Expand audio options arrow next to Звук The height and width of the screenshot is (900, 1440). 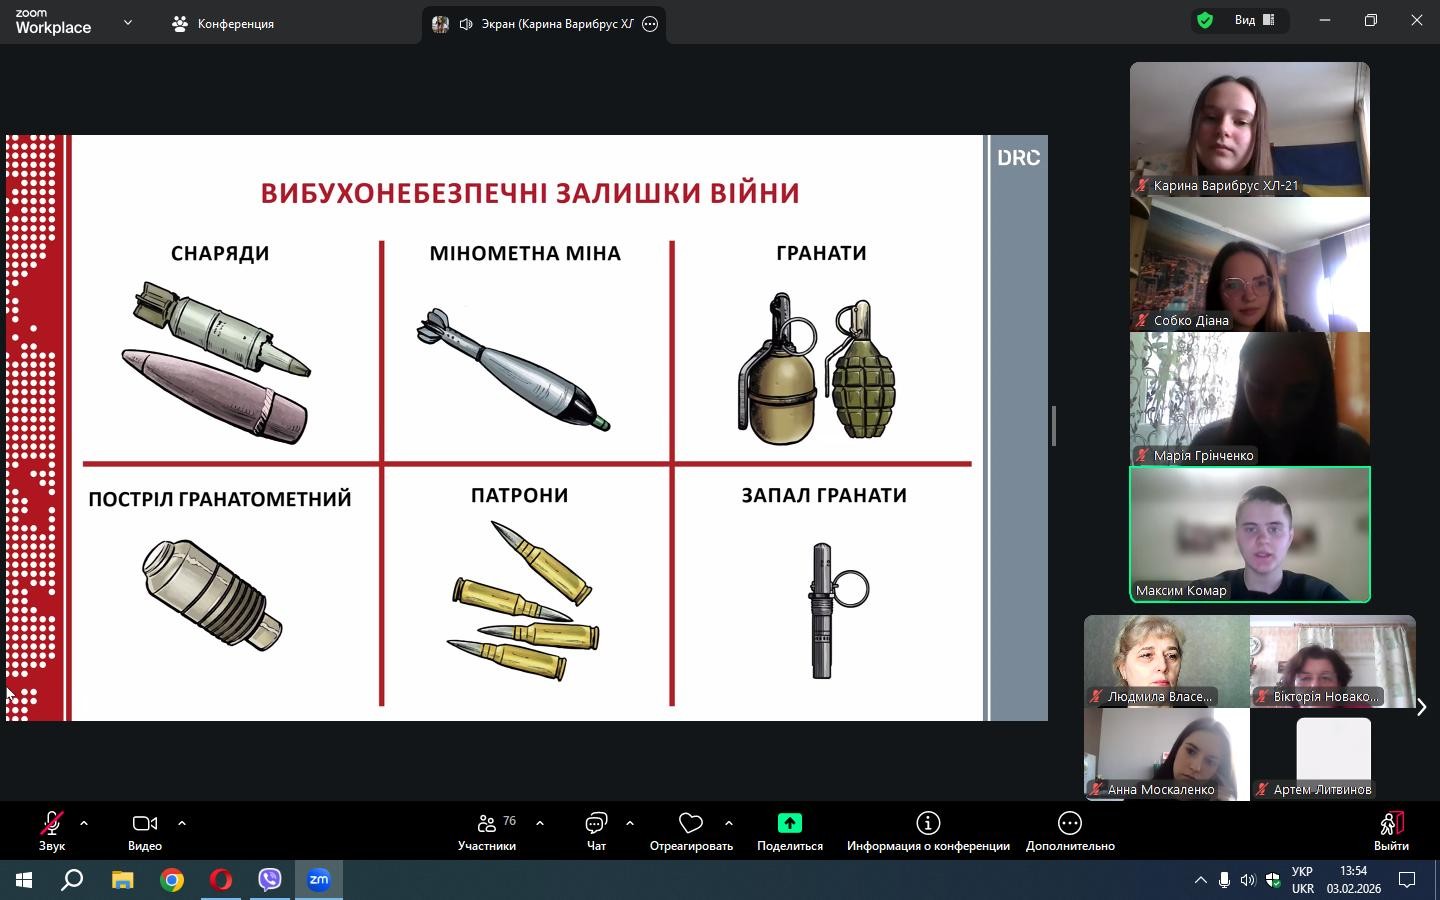click(84, 823)
